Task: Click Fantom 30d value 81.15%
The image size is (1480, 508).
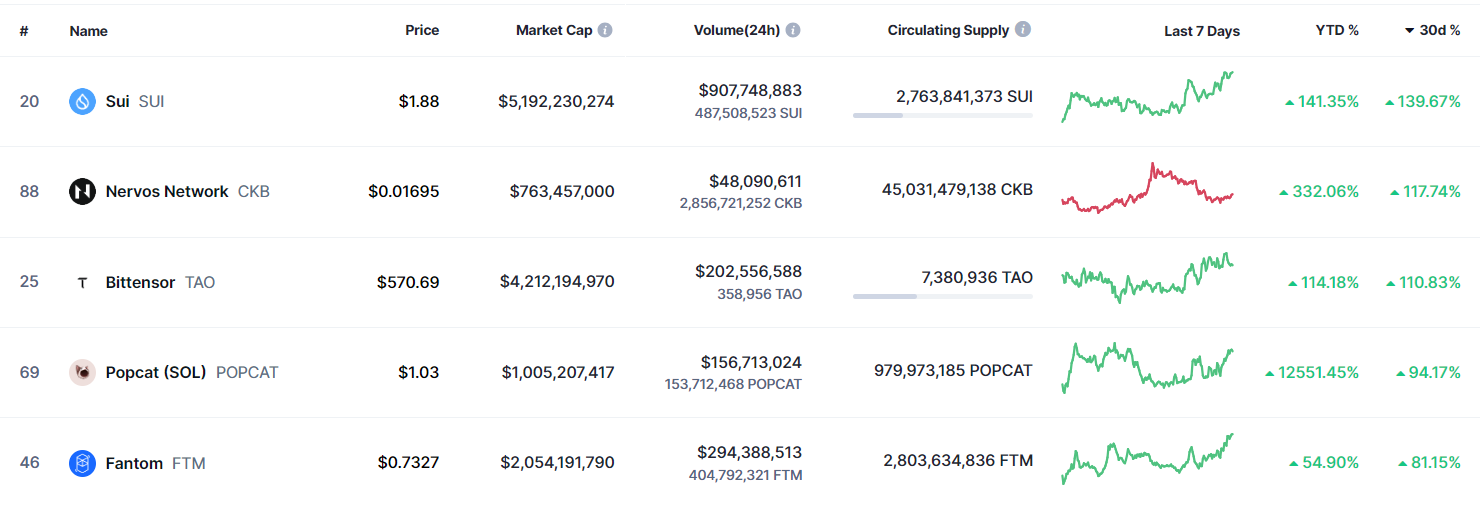Action: [1430, 463]
